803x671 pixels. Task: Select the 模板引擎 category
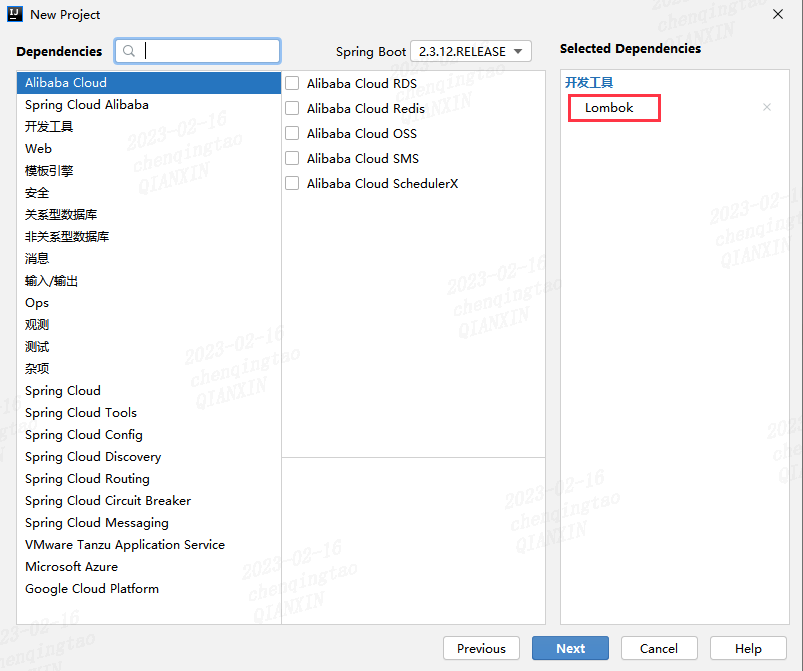pyautogui.click(x=149, y=171)
